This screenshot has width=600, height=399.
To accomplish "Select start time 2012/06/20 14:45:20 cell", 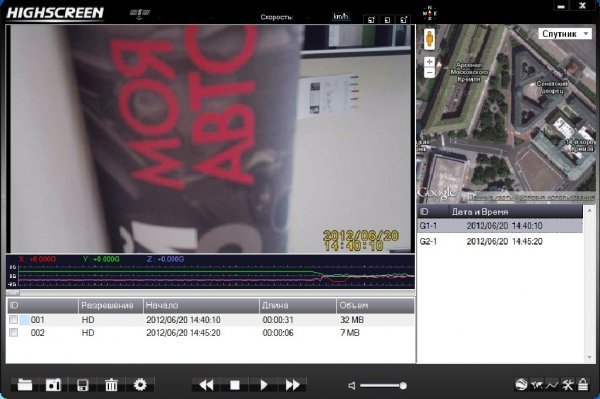I will pos(183,333).
